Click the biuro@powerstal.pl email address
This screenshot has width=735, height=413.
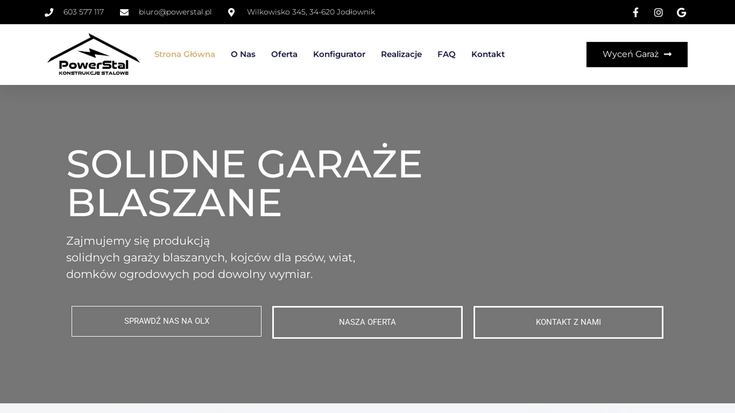click(175, 12)
